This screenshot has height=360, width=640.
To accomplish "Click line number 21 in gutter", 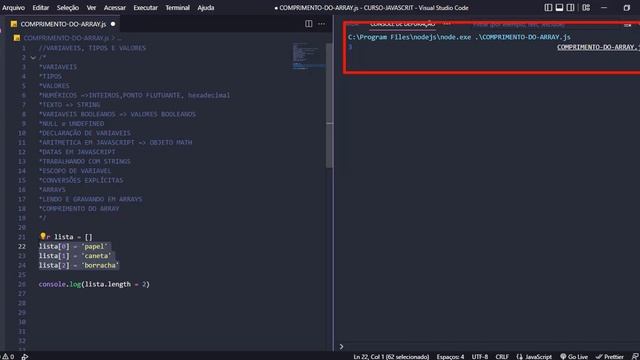I will point(22,237).
